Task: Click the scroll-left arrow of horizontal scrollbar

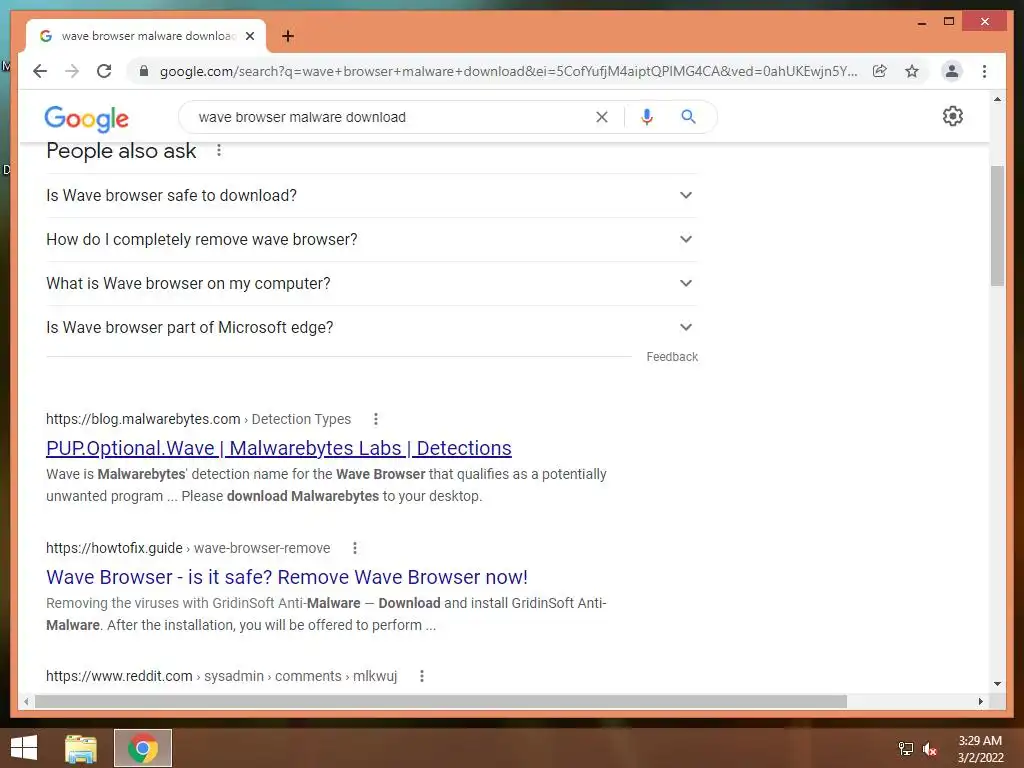Action: pos(26,701)
